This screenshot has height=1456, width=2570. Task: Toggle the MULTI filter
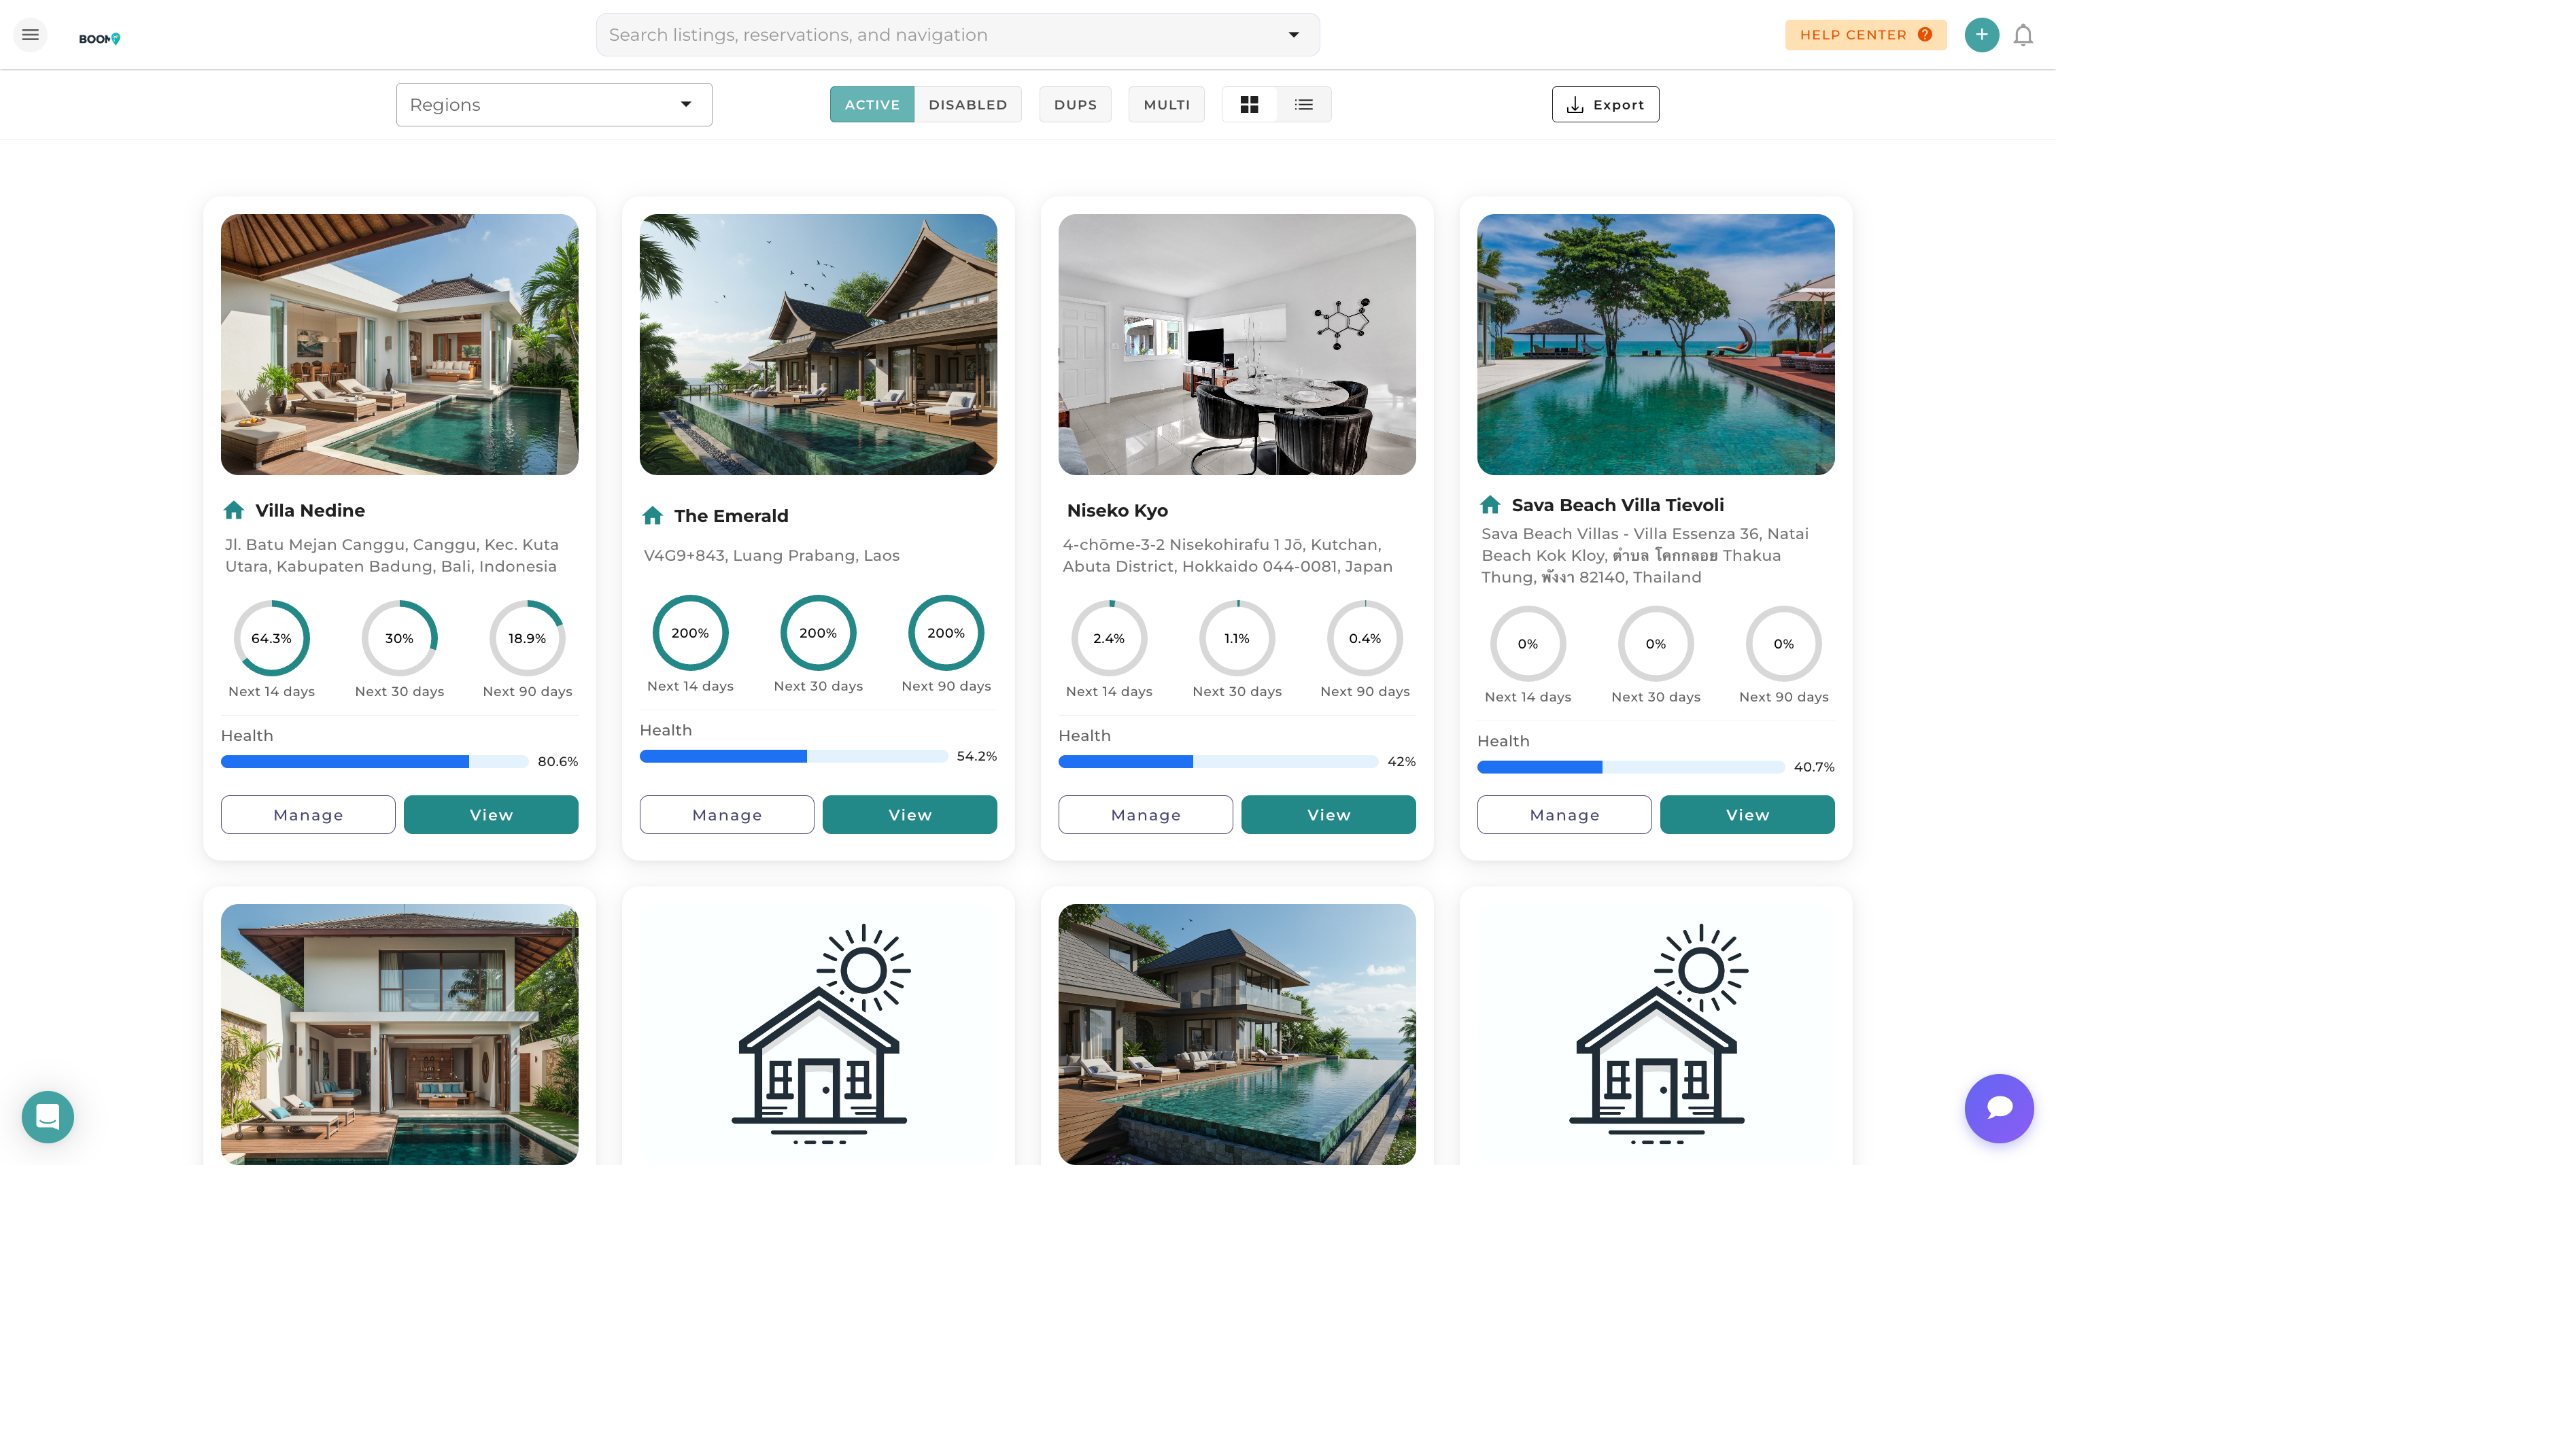(1166, 104)
